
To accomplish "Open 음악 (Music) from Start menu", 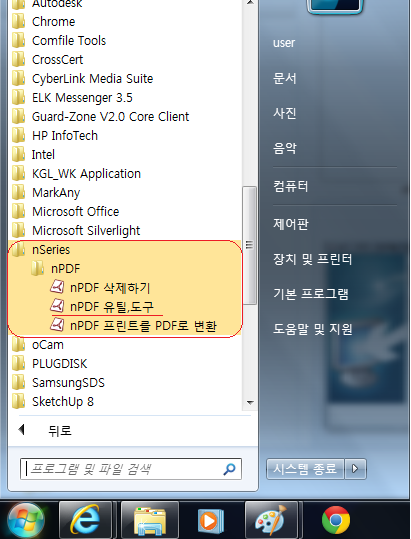I will coord(285,148).
